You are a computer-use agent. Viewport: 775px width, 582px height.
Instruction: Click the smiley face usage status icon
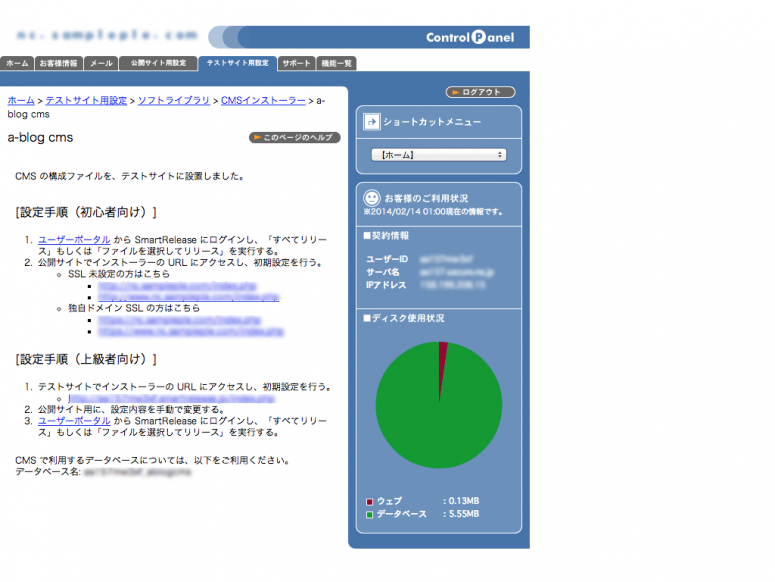coord(371,198)
